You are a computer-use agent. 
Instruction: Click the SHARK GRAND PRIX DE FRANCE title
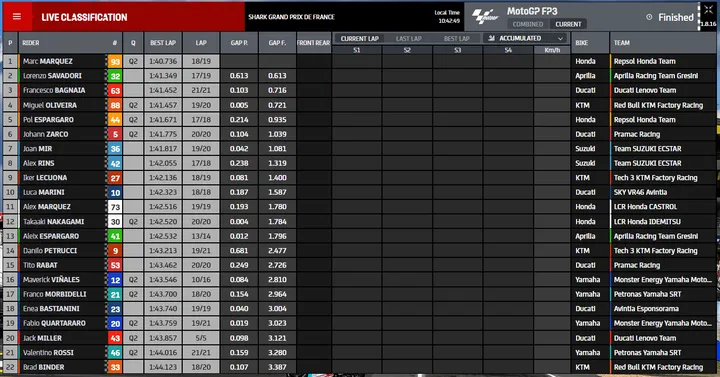(291, 17)
